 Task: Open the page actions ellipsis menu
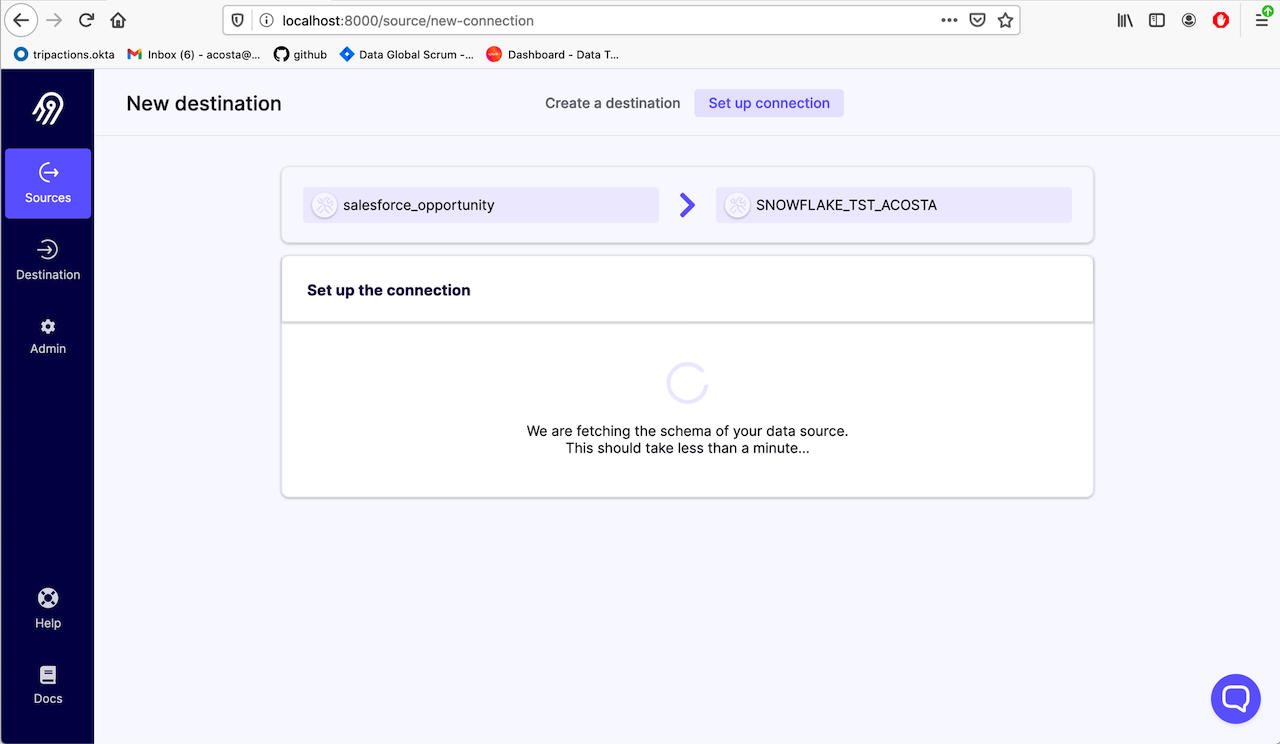pyautogui.click(x=948, y=19)
